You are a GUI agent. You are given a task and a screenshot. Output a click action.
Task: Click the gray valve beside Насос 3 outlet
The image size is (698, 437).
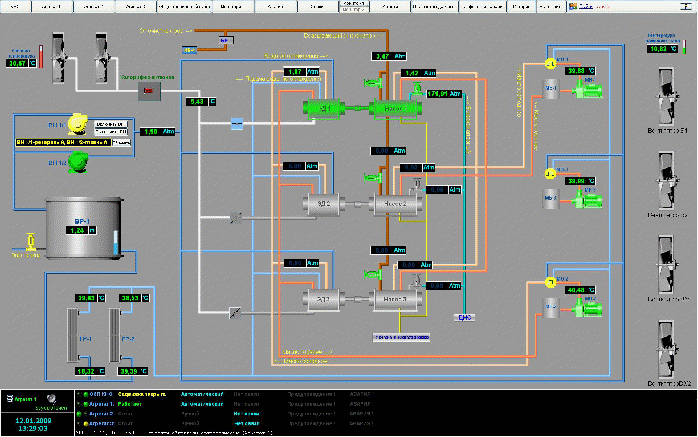click(x=417, y=280)
